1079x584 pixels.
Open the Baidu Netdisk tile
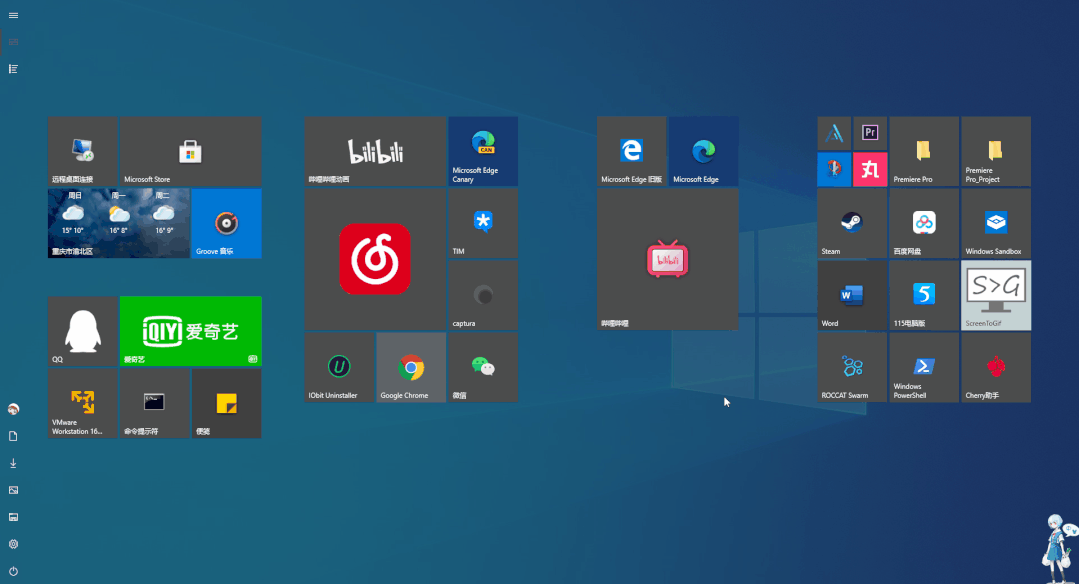(x=924, y=223)
